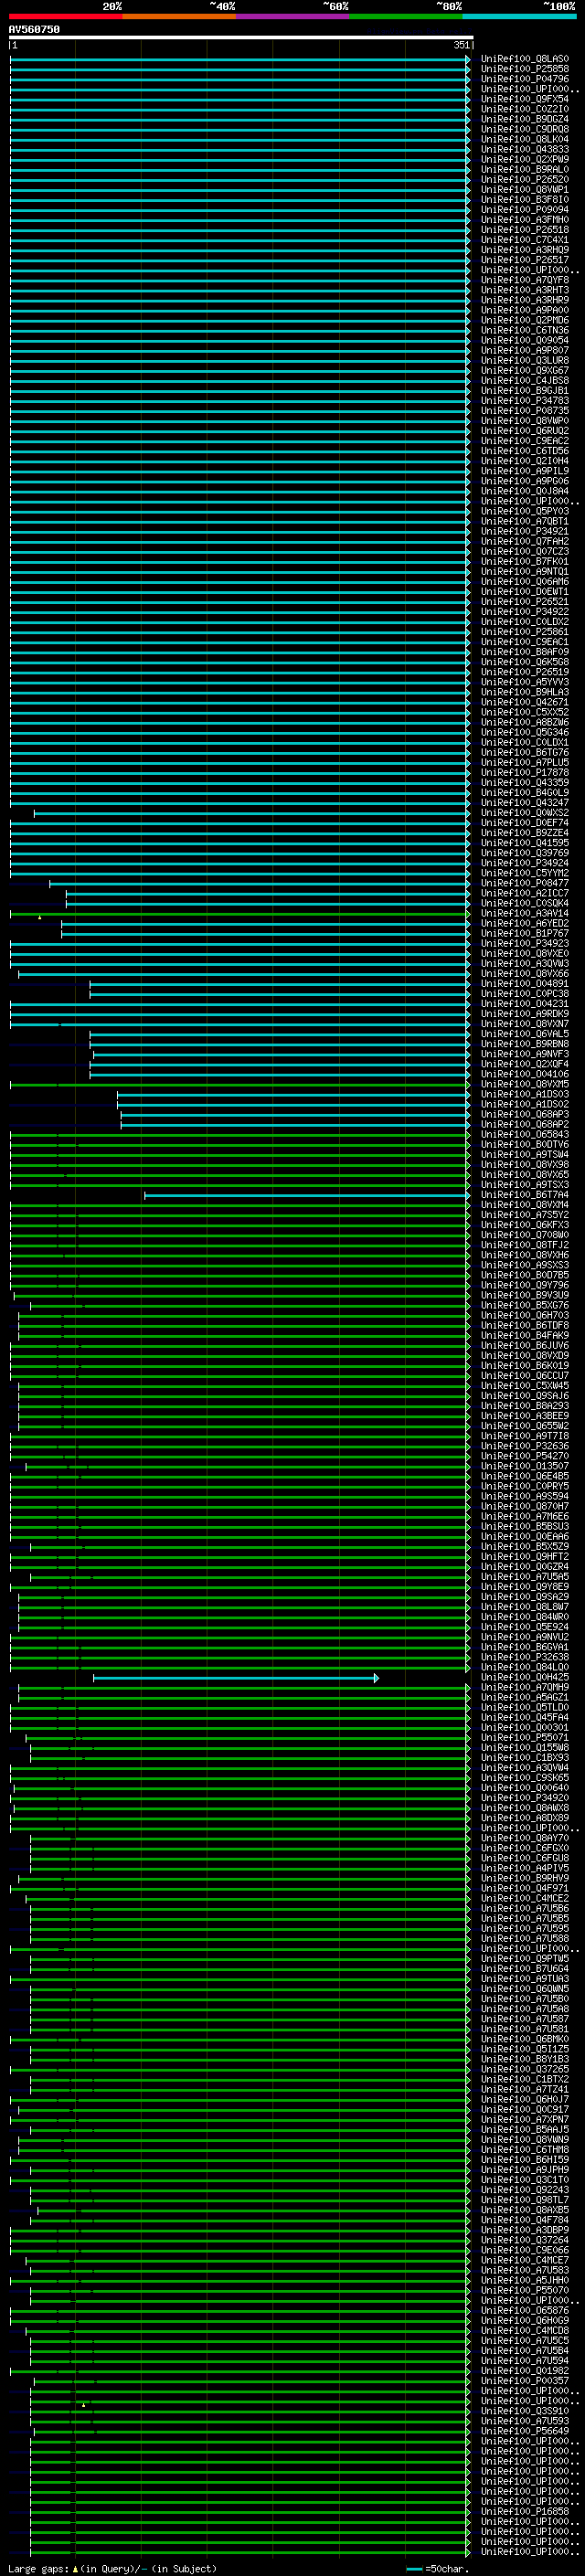The image size is (585, 2576).
Task: Open hit UniRef100_P25858
Action: (525, 69)
